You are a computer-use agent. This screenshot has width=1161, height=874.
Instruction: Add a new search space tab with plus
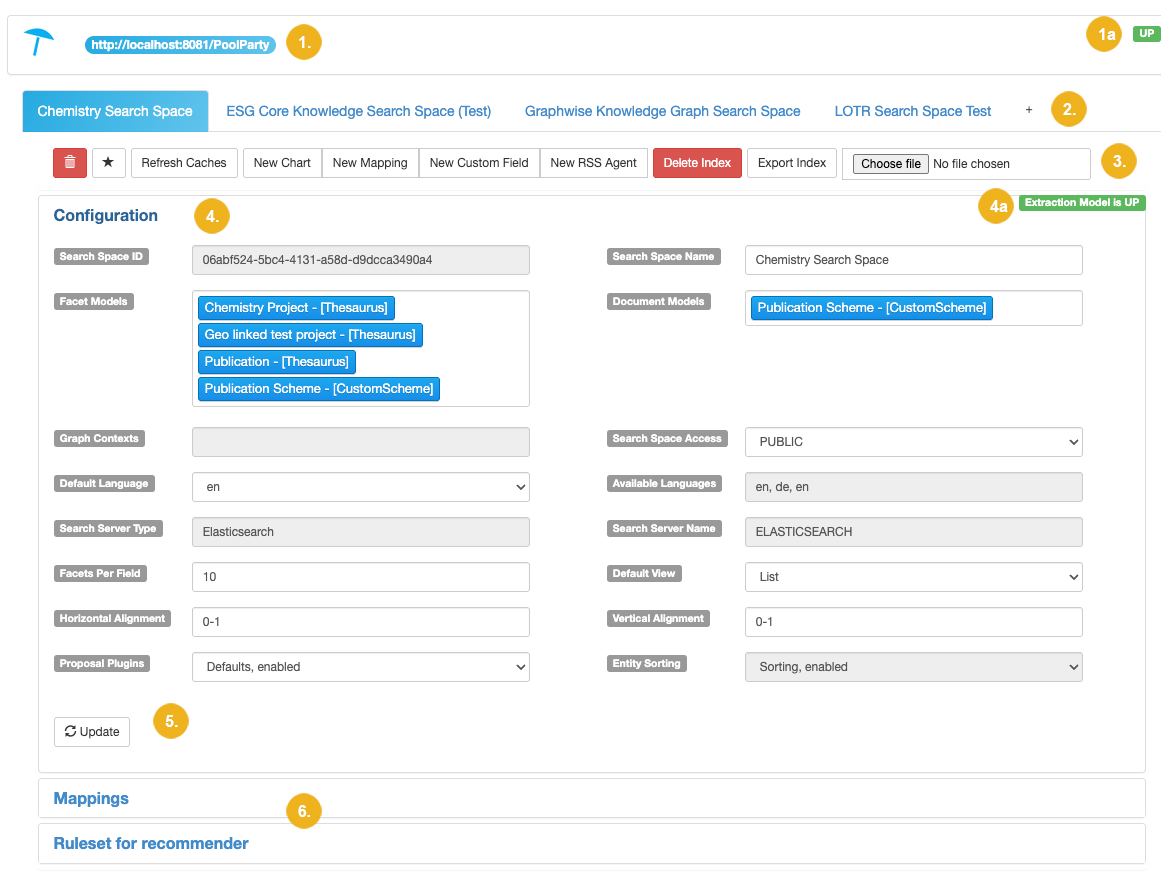coord(1029,111)
